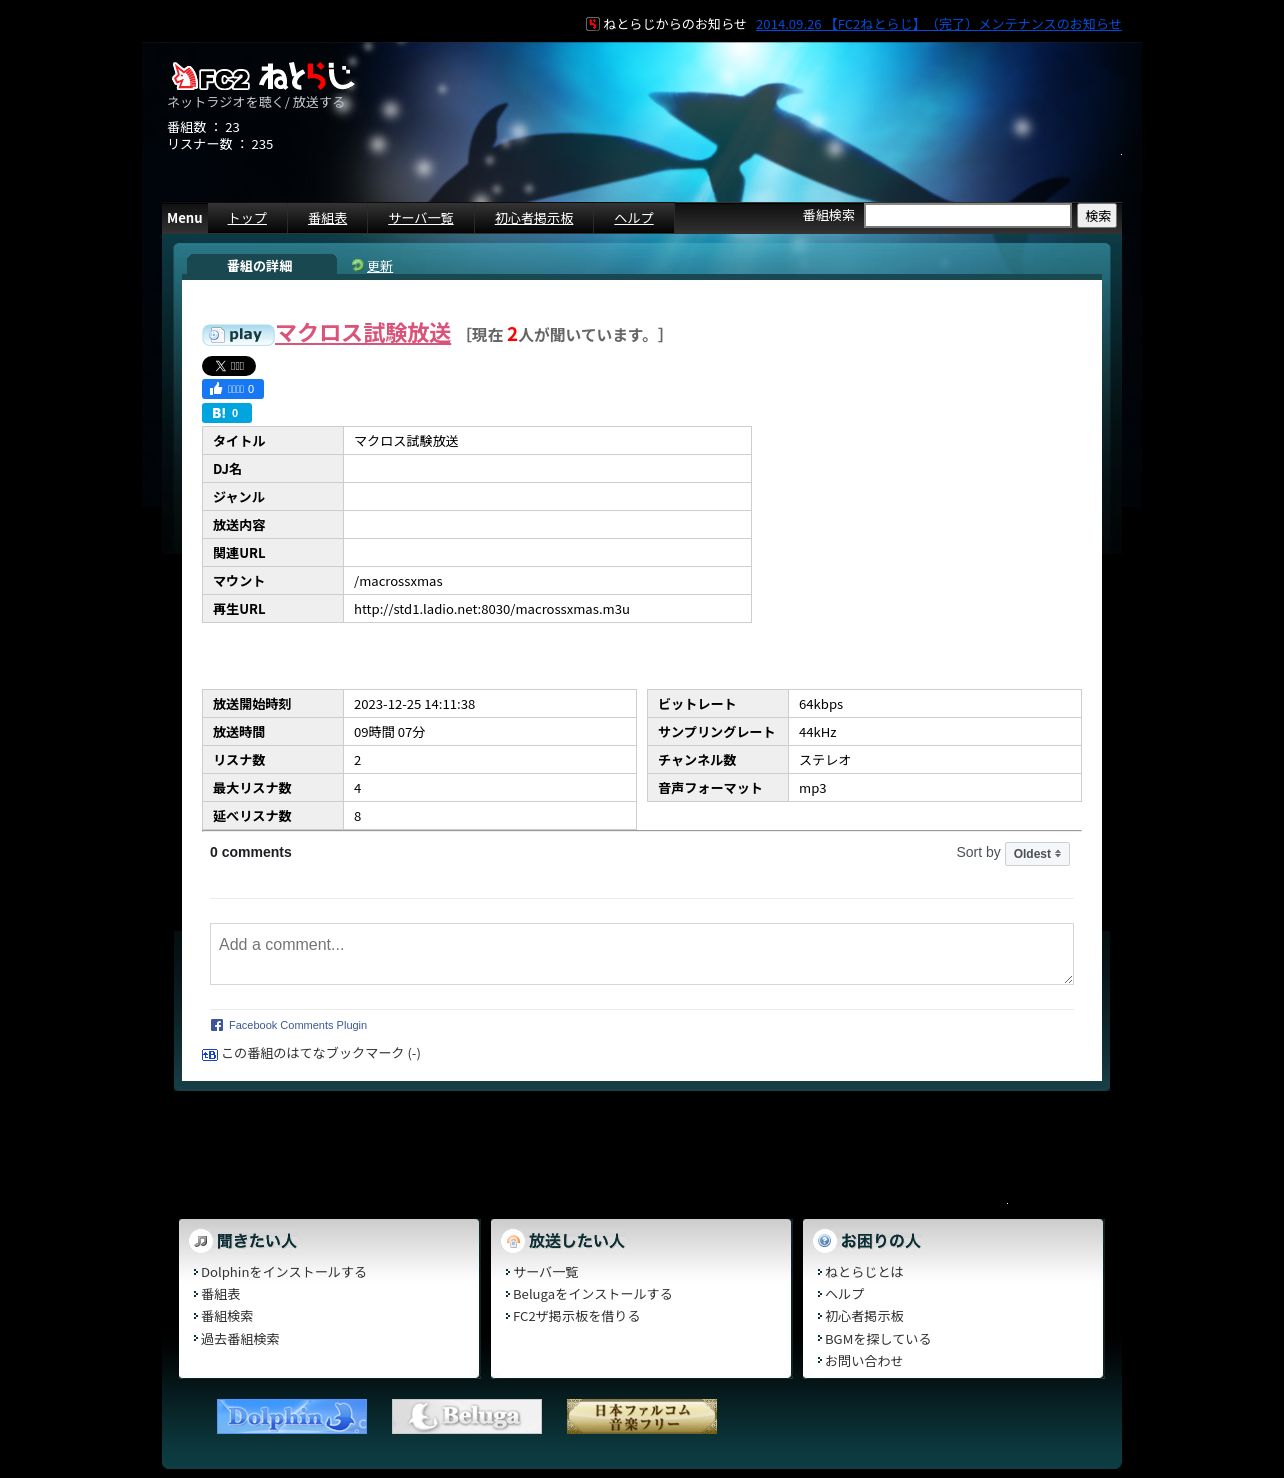Viewport: 1284px width, 1478px height.
Task: Click the 日本ファルコム音楽フリー banner
Action: coord(642,1416)
